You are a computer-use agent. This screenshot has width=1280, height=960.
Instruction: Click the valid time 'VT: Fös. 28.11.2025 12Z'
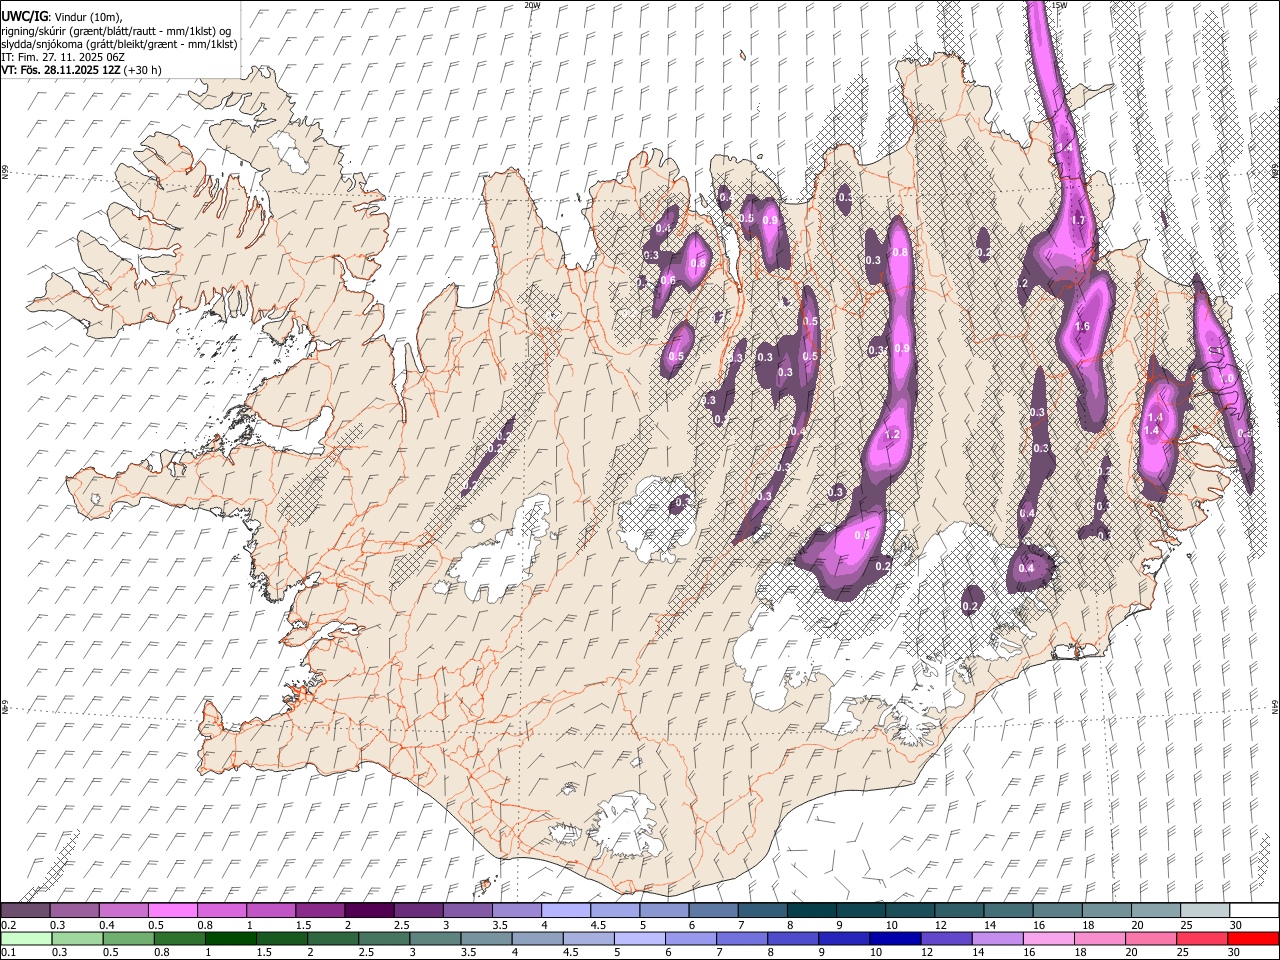point(61,70)
